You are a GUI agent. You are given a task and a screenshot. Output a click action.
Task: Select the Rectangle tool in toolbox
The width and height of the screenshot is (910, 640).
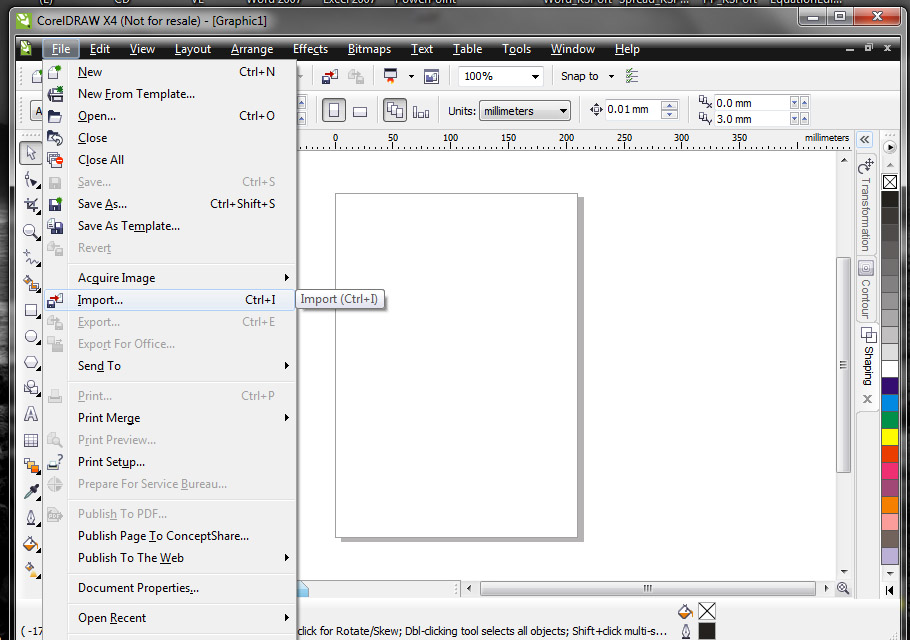coord(31,310)
